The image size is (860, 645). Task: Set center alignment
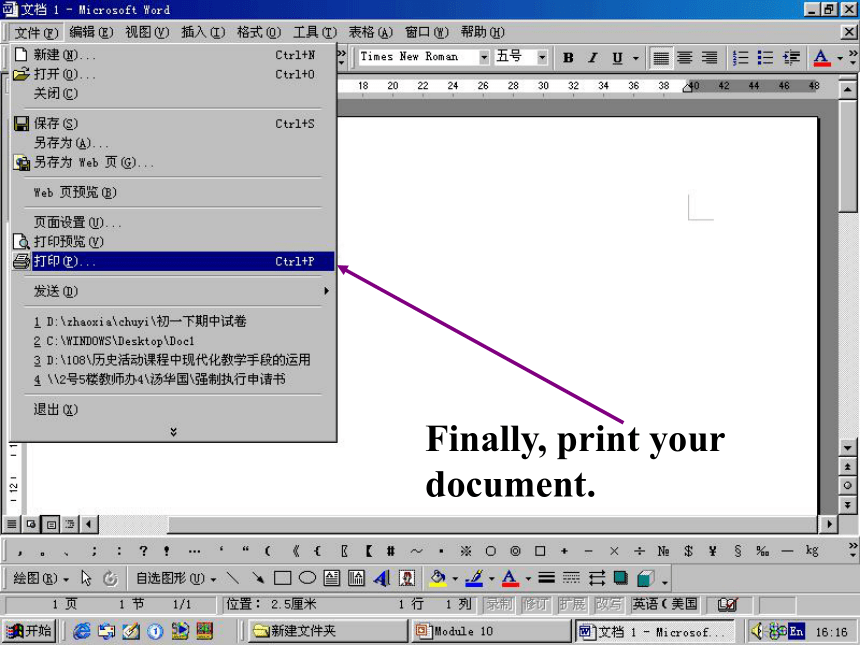pyautogui.click(x=684, y=58)
